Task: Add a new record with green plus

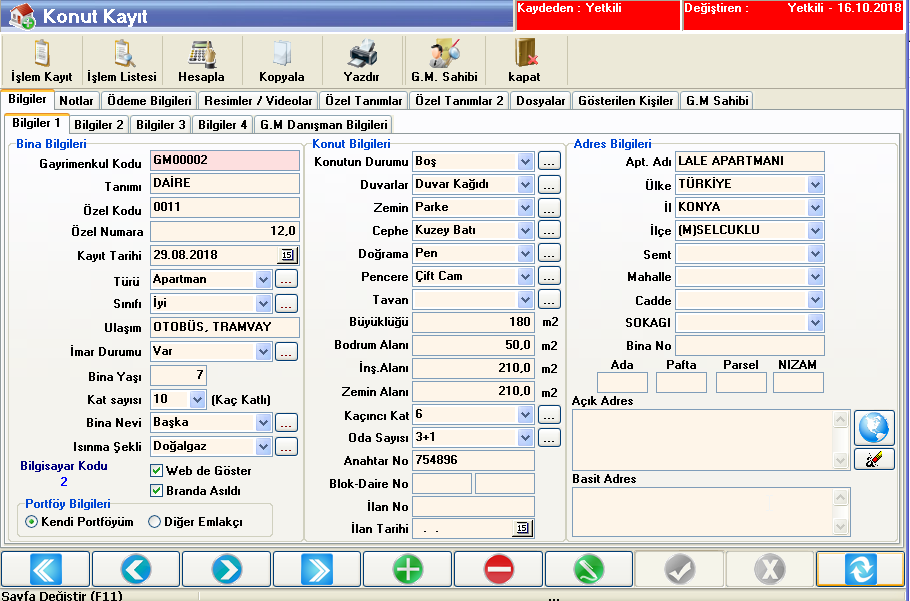Action: [x=408, y=569]
